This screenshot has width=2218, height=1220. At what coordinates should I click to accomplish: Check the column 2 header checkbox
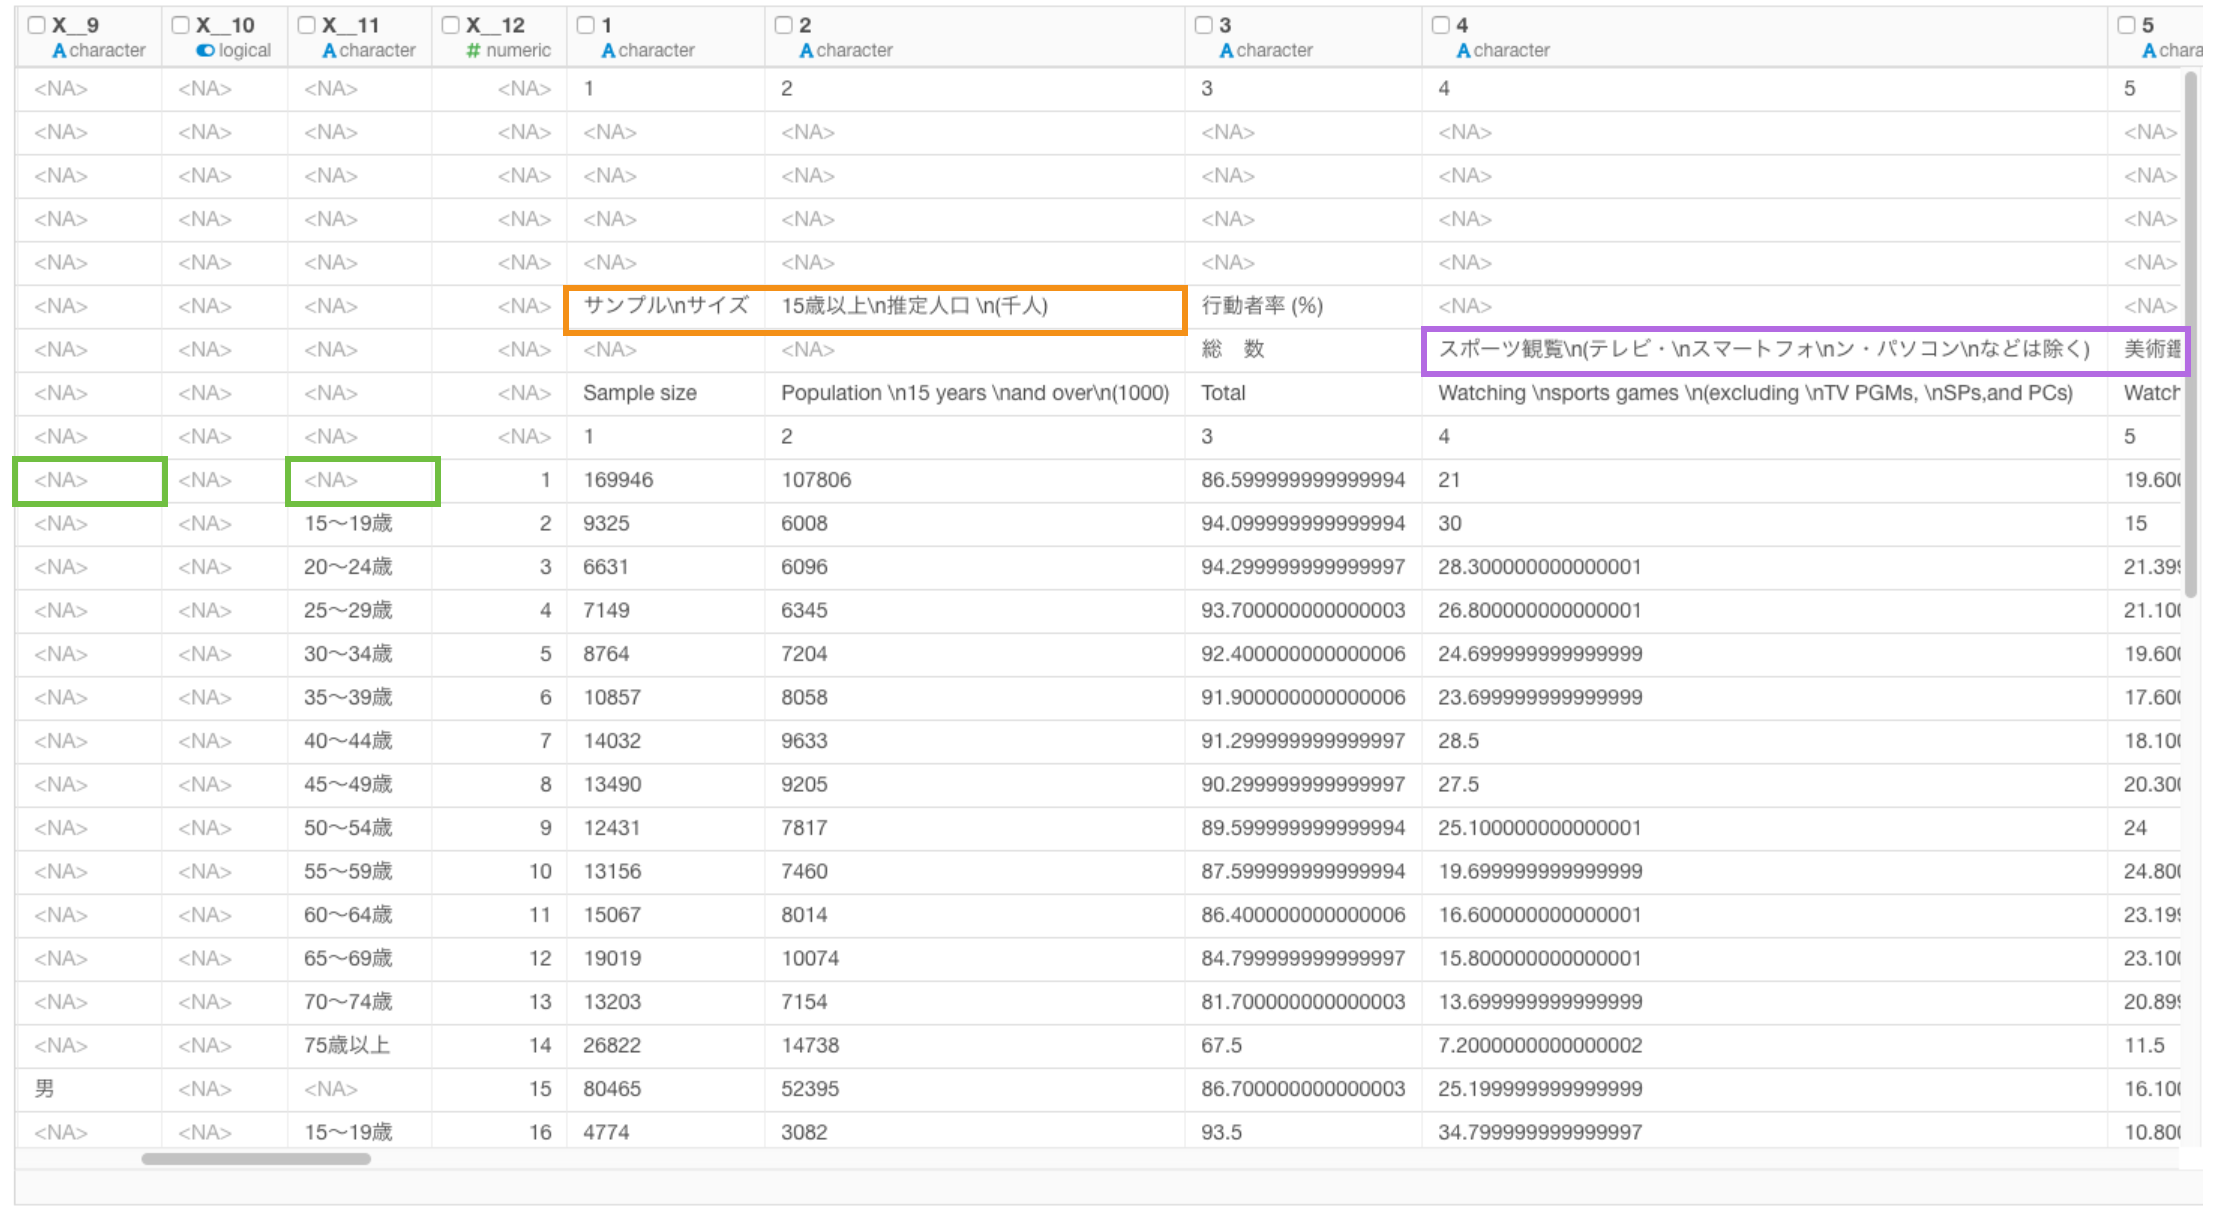tap(784, 25)
